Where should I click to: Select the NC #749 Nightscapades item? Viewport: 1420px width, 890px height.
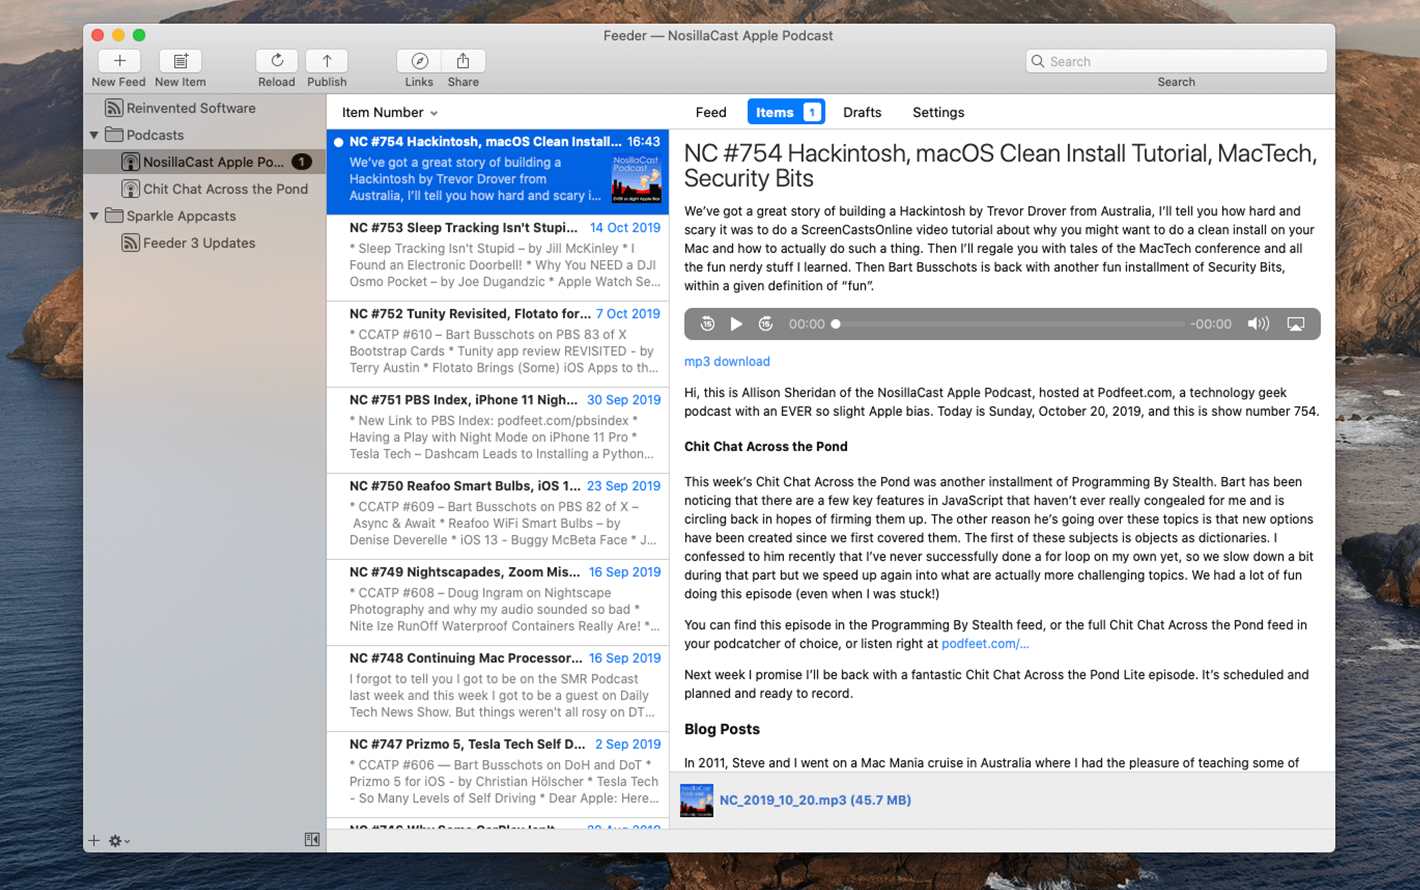(498, 602)
